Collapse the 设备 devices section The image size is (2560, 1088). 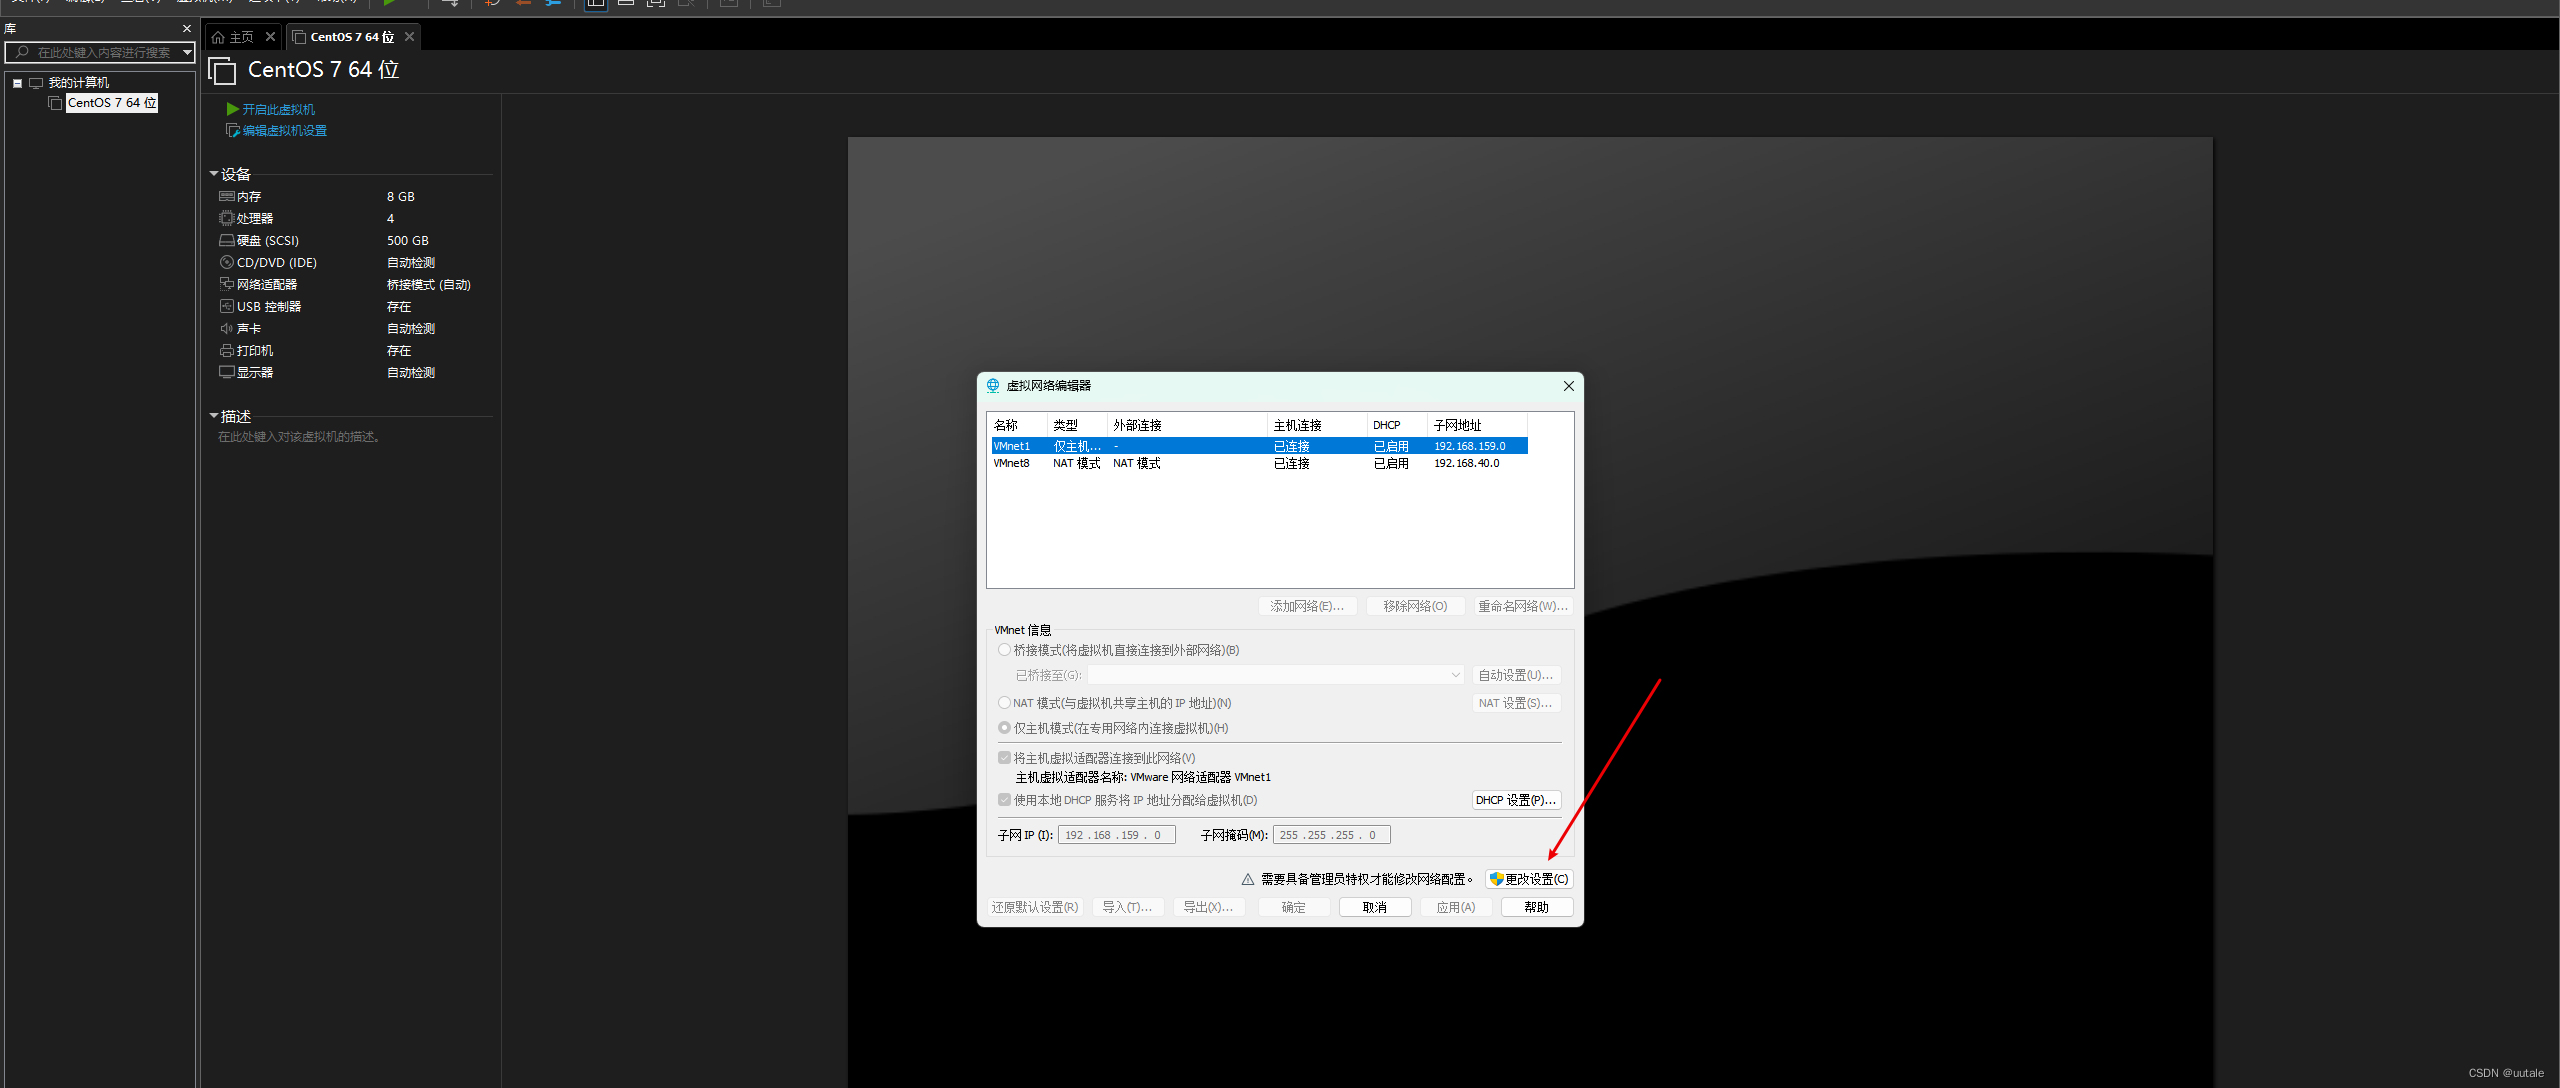214,174
